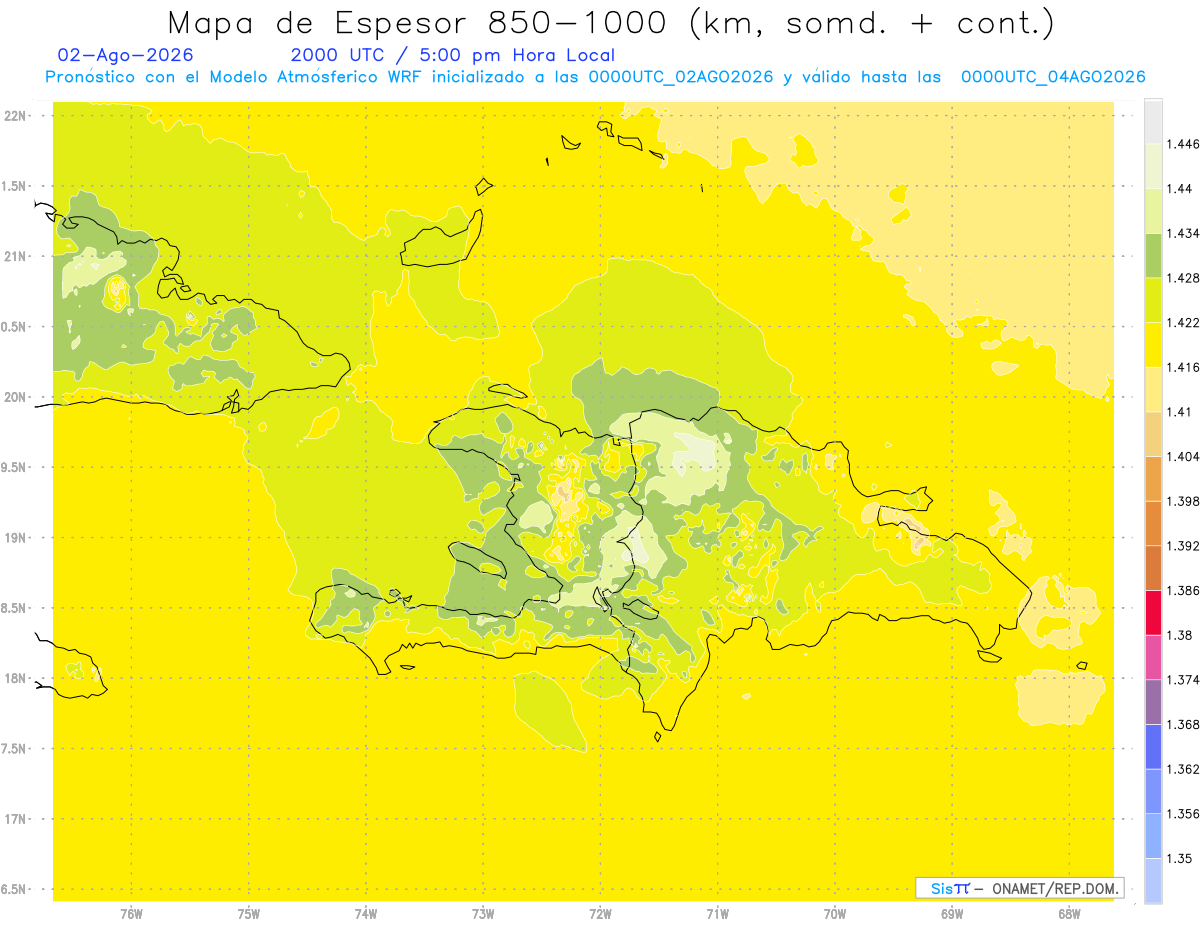
Task: Click the legend value 1.38
Action: 1181,635
